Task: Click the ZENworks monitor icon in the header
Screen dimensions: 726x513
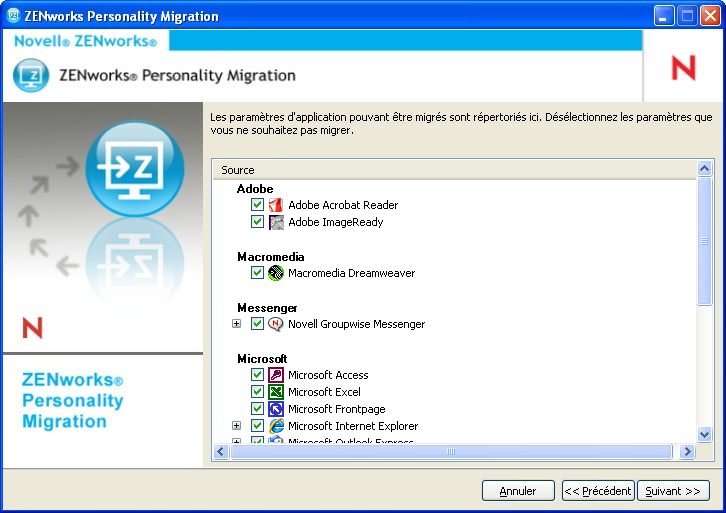Action: point(31,75)
